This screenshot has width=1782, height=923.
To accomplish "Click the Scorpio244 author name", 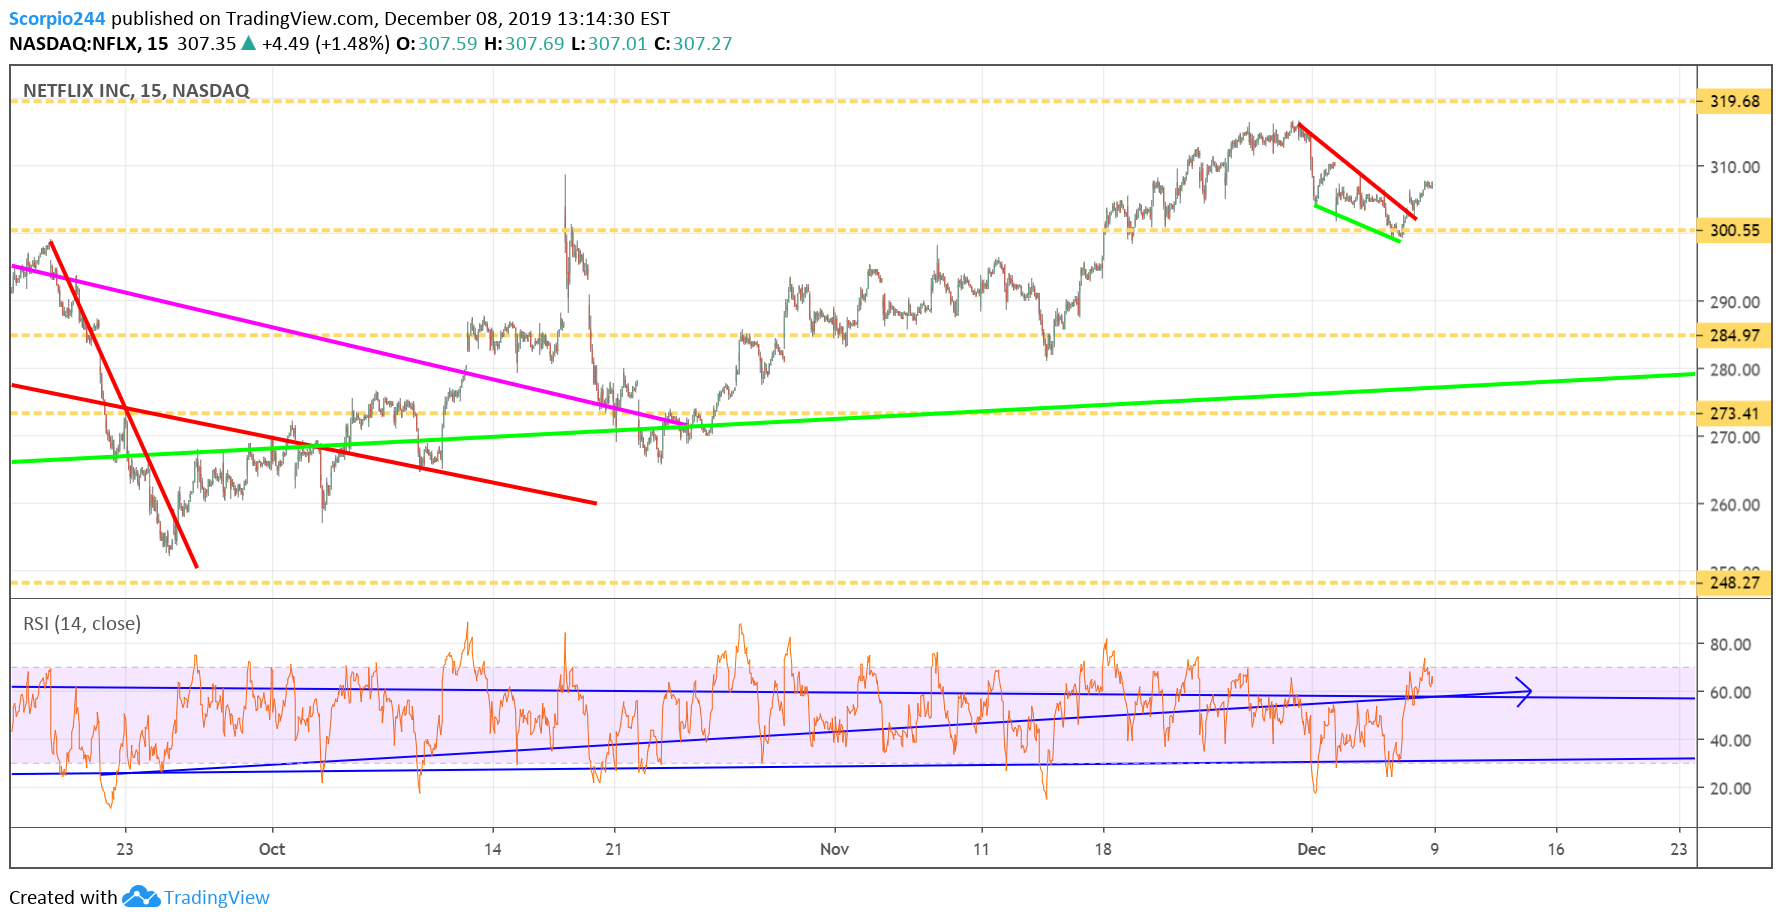I will point(57,18).
